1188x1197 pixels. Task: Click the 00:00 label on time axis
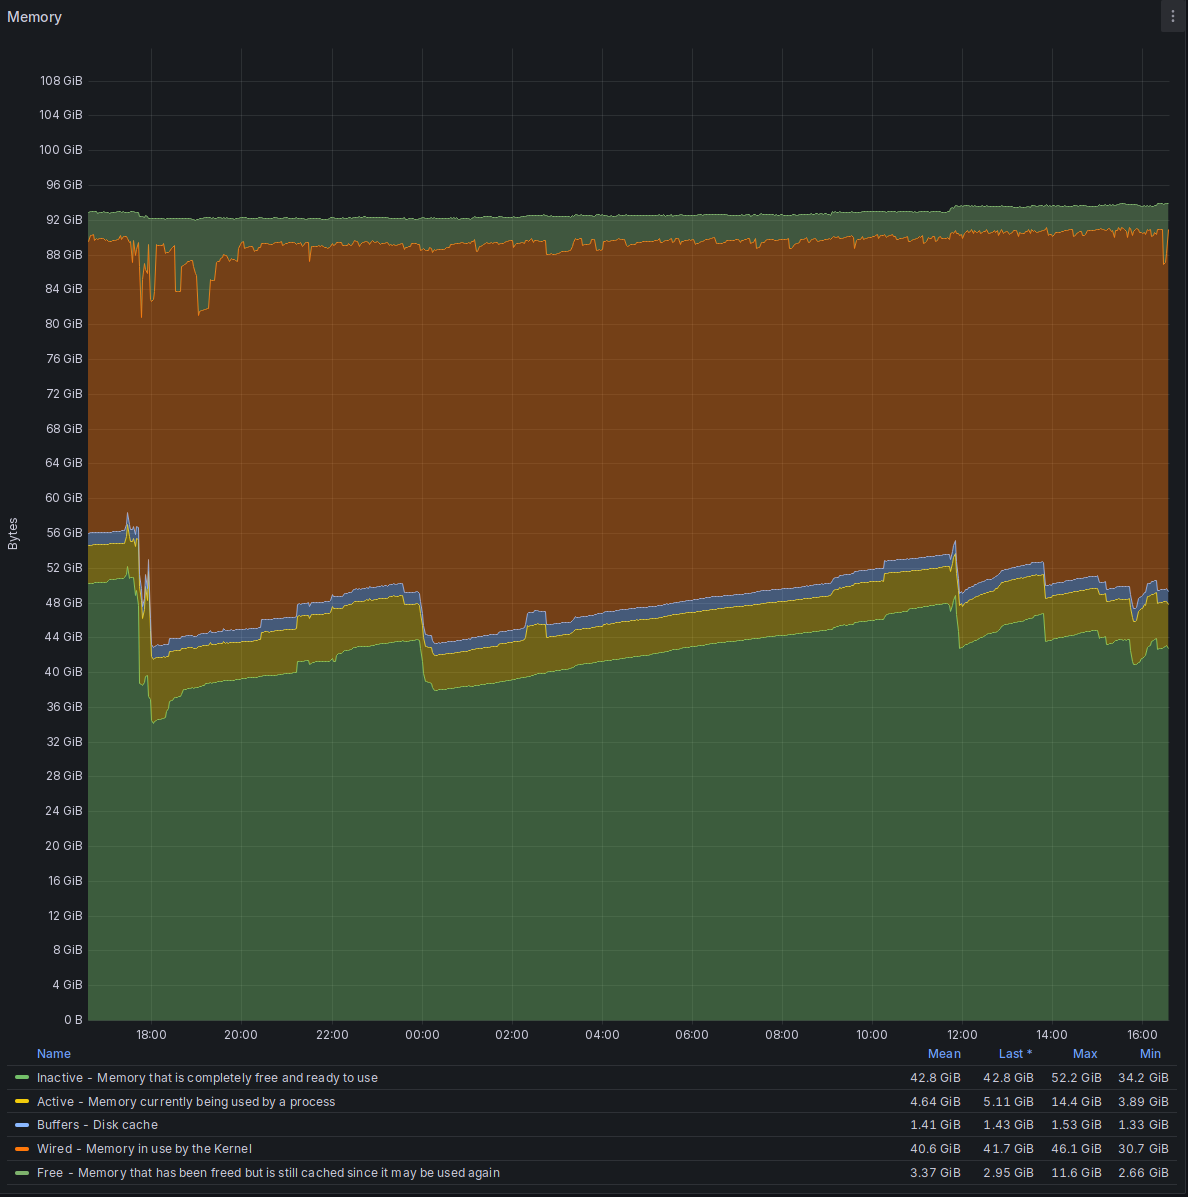tap(422, 1035)
